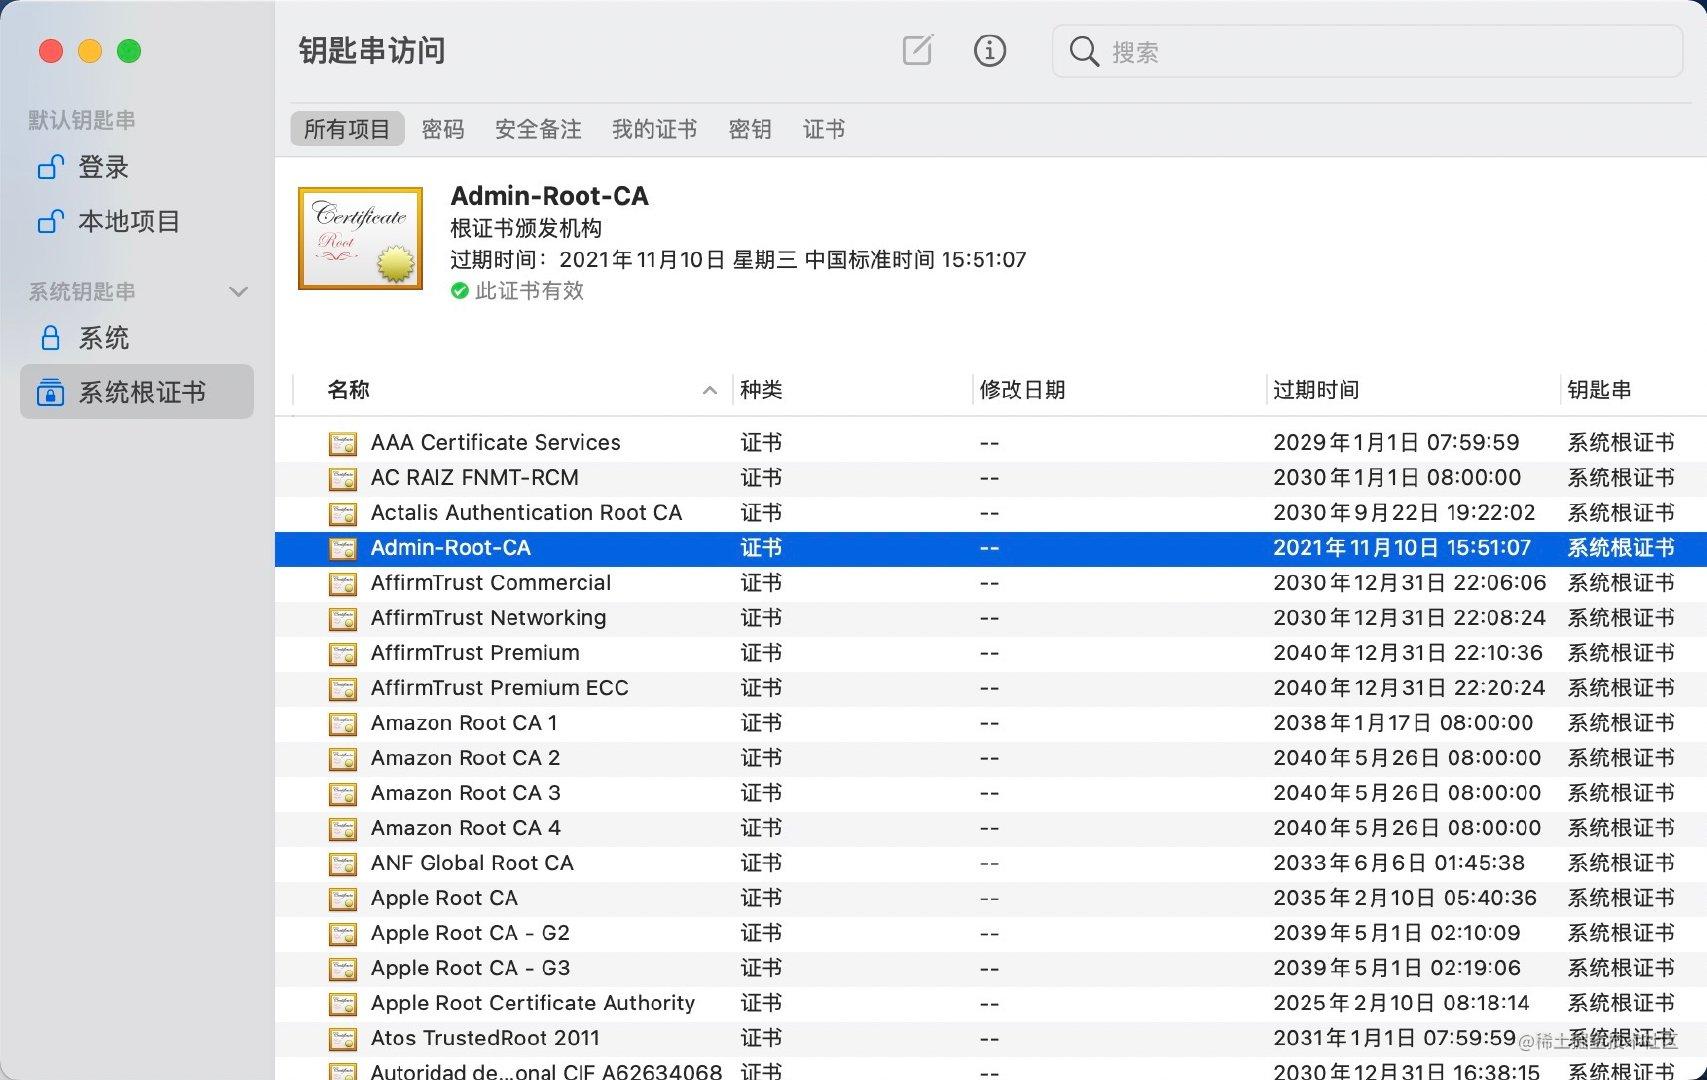Click certificate icon of Amazon Root CA 2
Screen dimensions: 1707x1080
click(x=343, y=758)
